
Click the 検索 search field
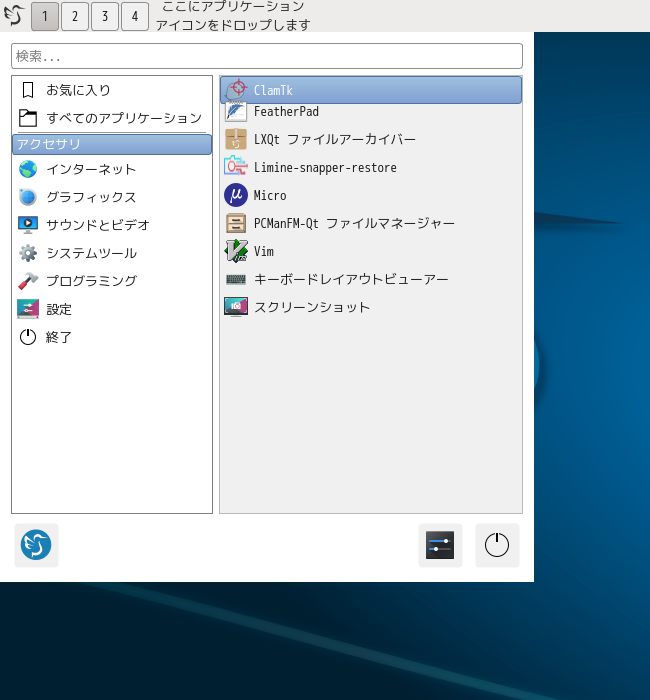[267, 56]
